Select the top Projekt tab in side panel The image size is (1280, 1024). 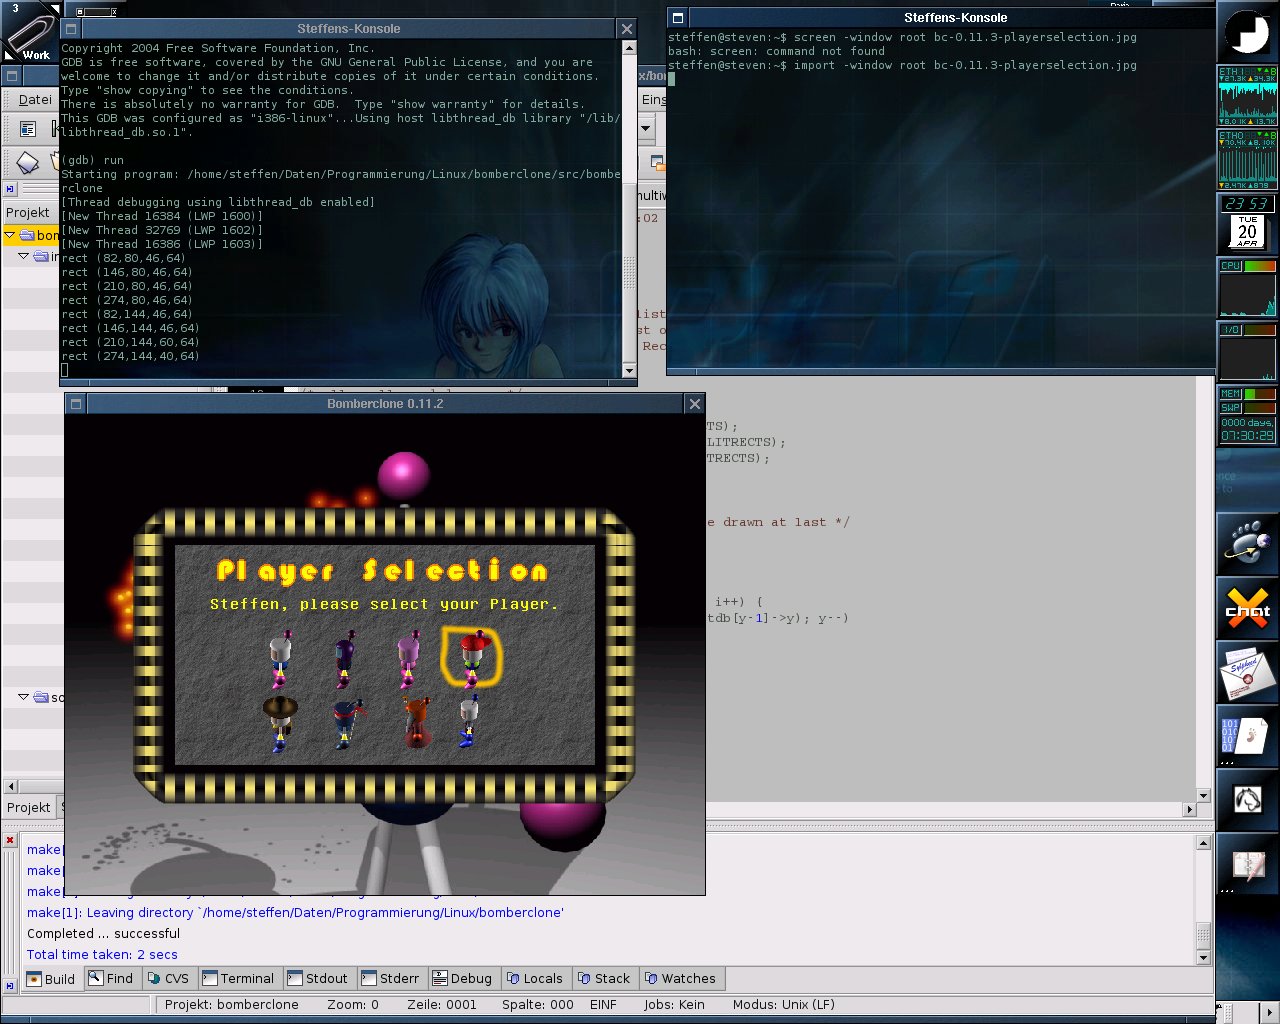pos(28,212)
